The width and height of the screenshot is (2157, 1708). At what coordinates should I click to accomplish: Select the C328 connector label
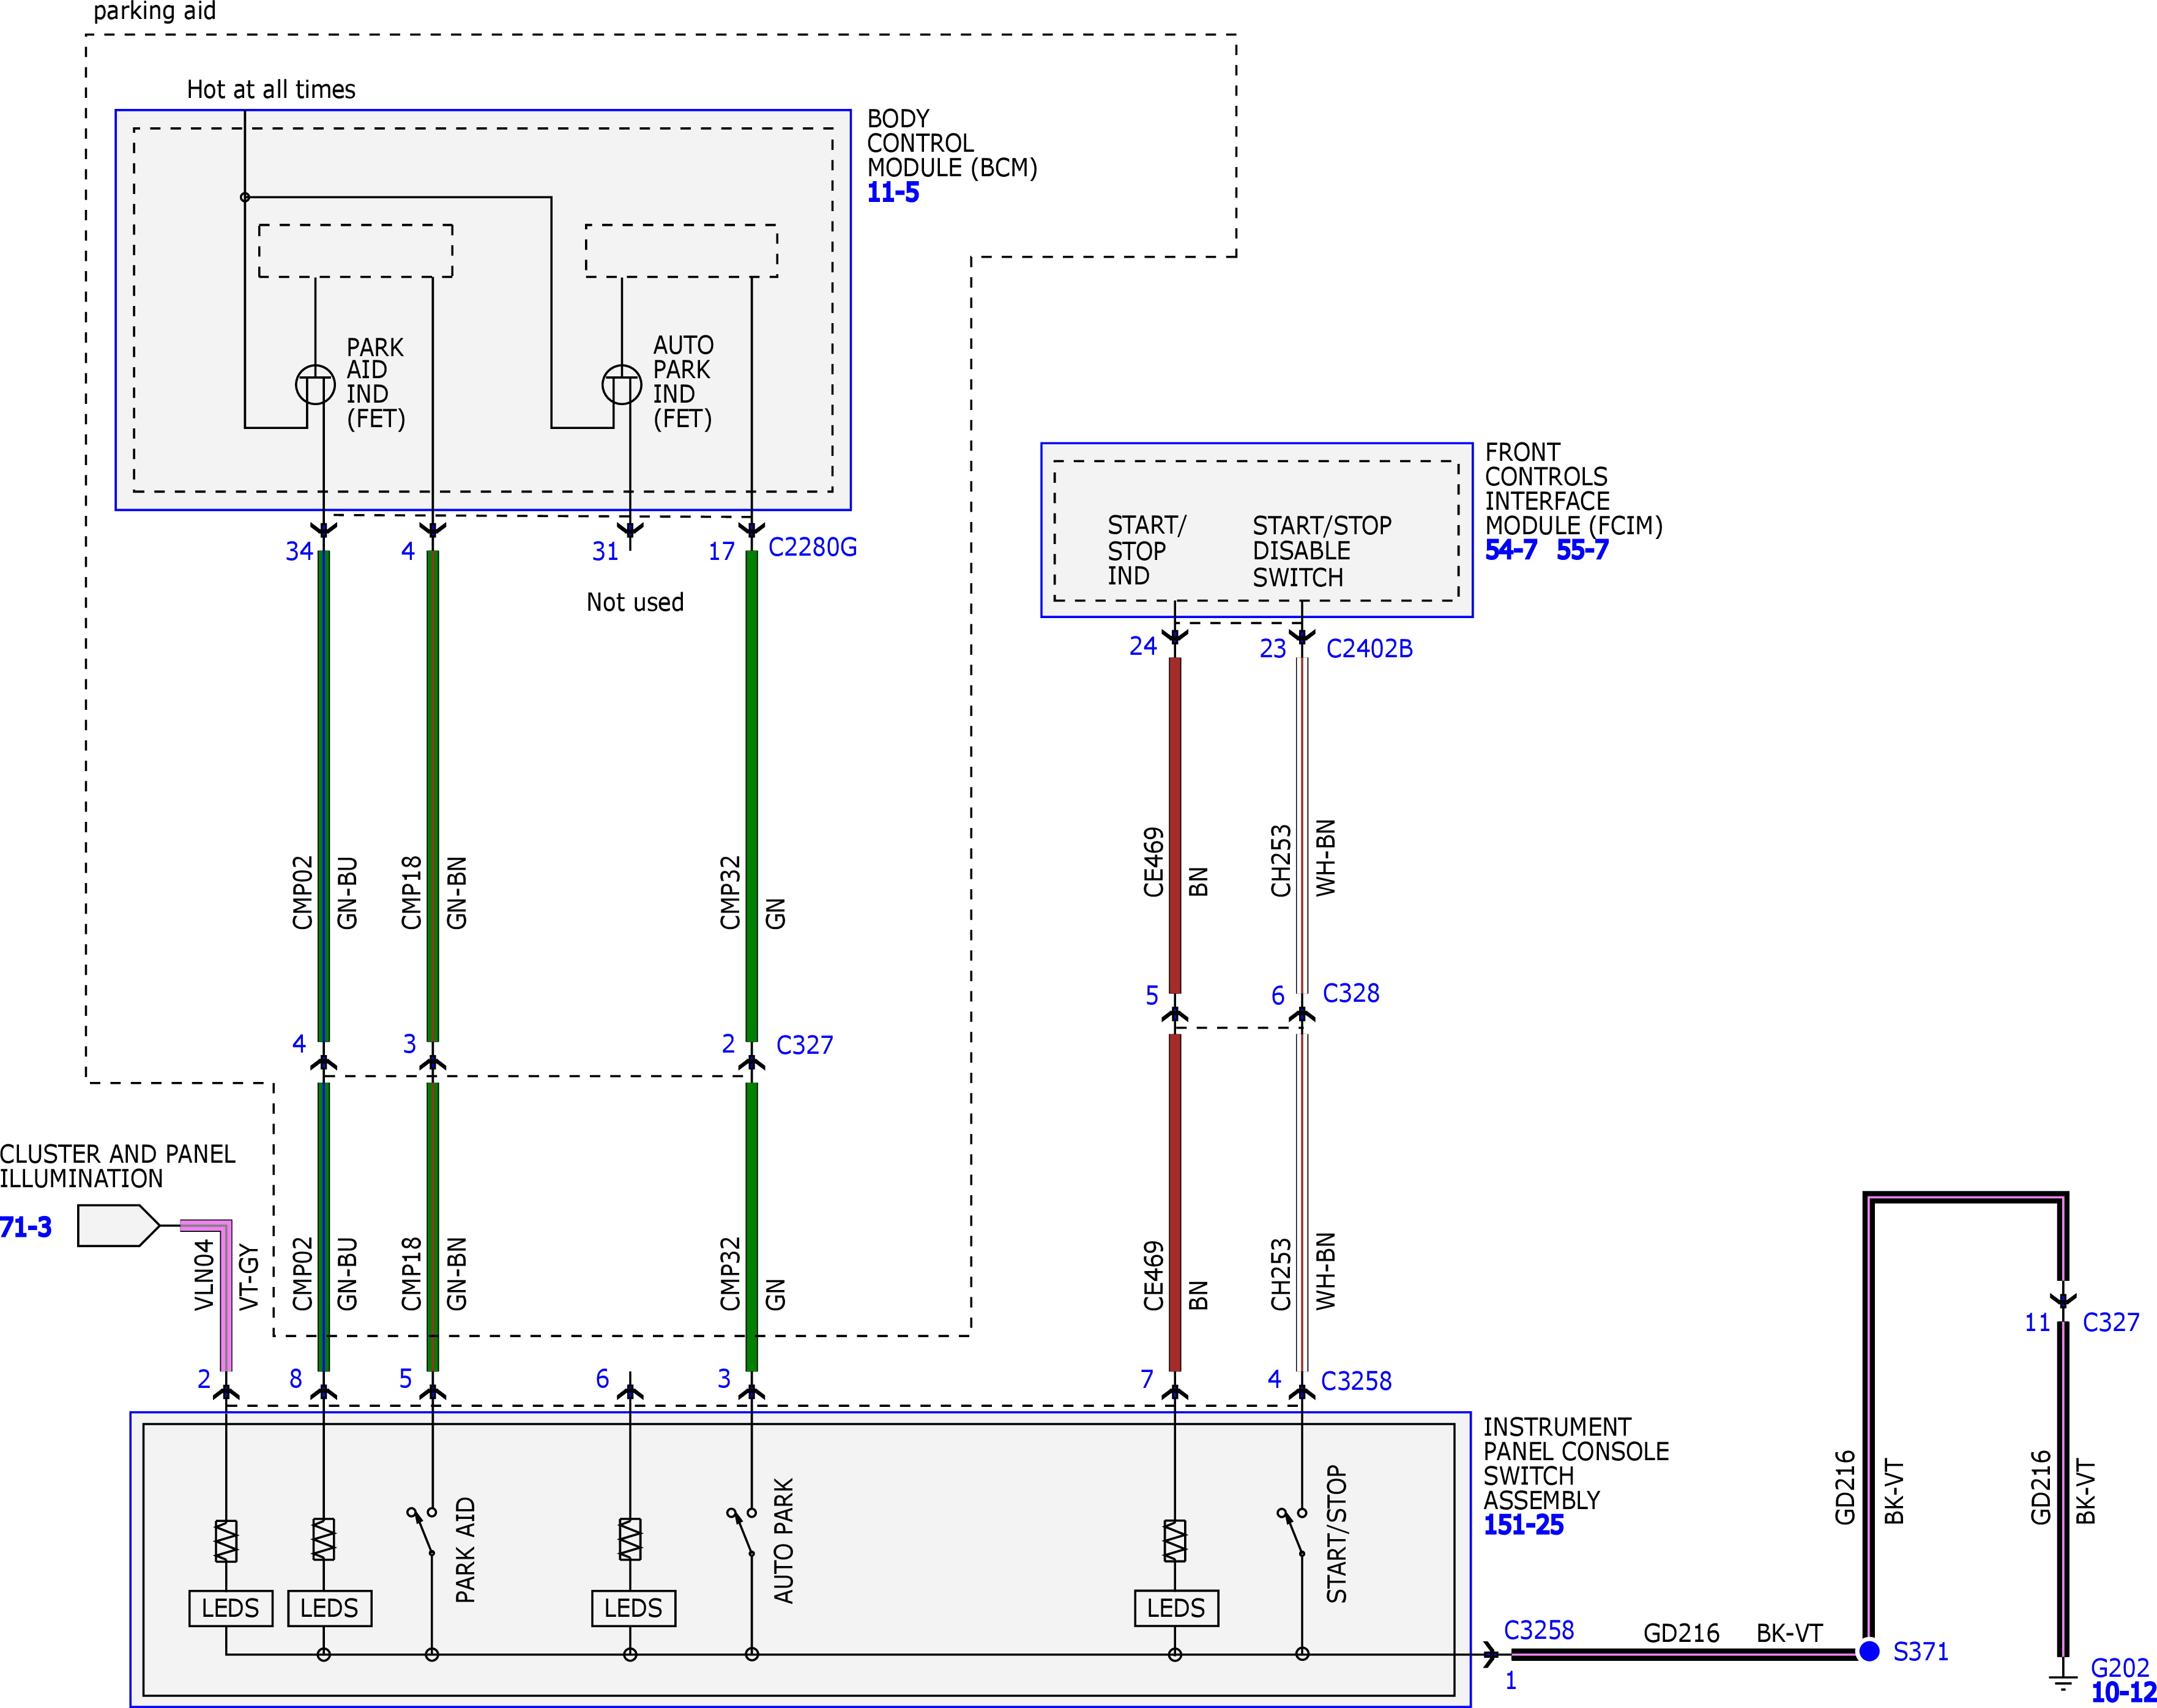point(1350,993)
